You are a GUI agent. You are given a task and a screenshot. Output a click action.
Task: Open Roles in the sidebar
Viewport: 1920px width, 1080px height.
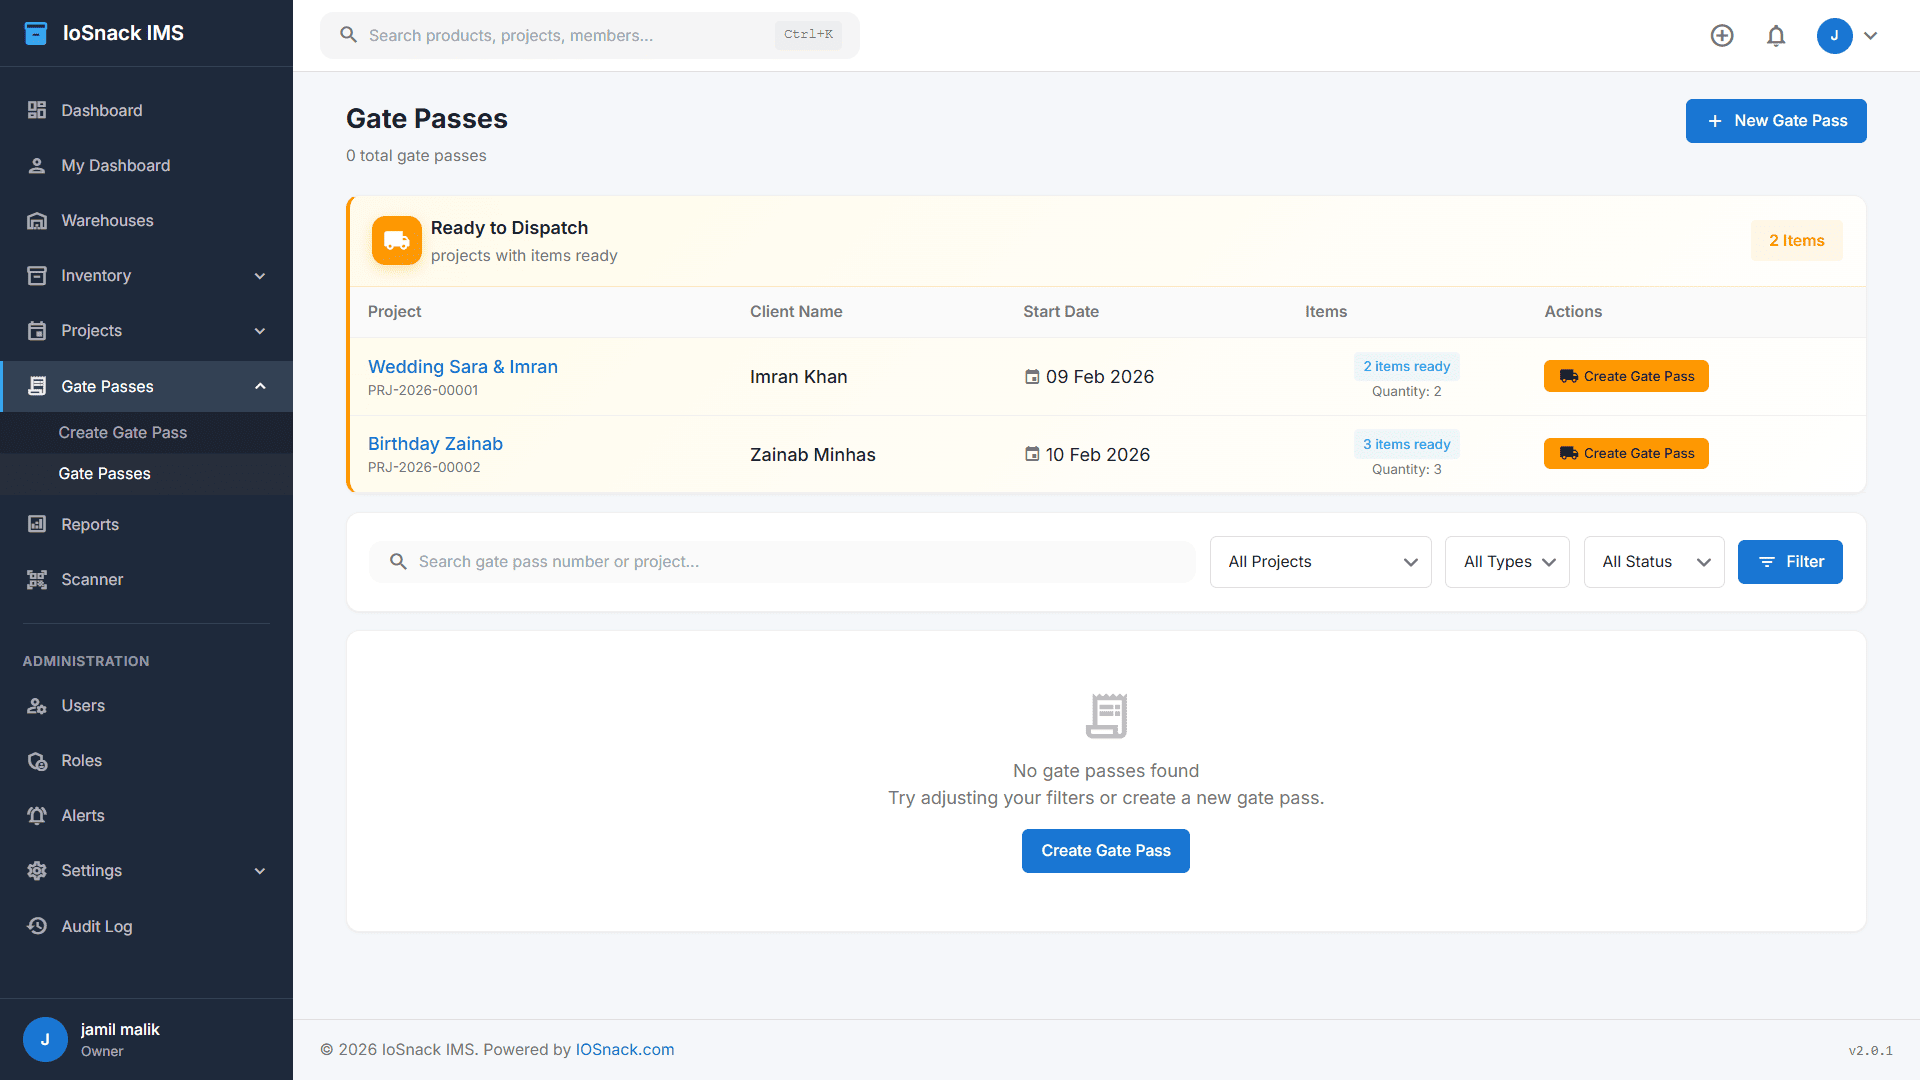coord(81,760)
